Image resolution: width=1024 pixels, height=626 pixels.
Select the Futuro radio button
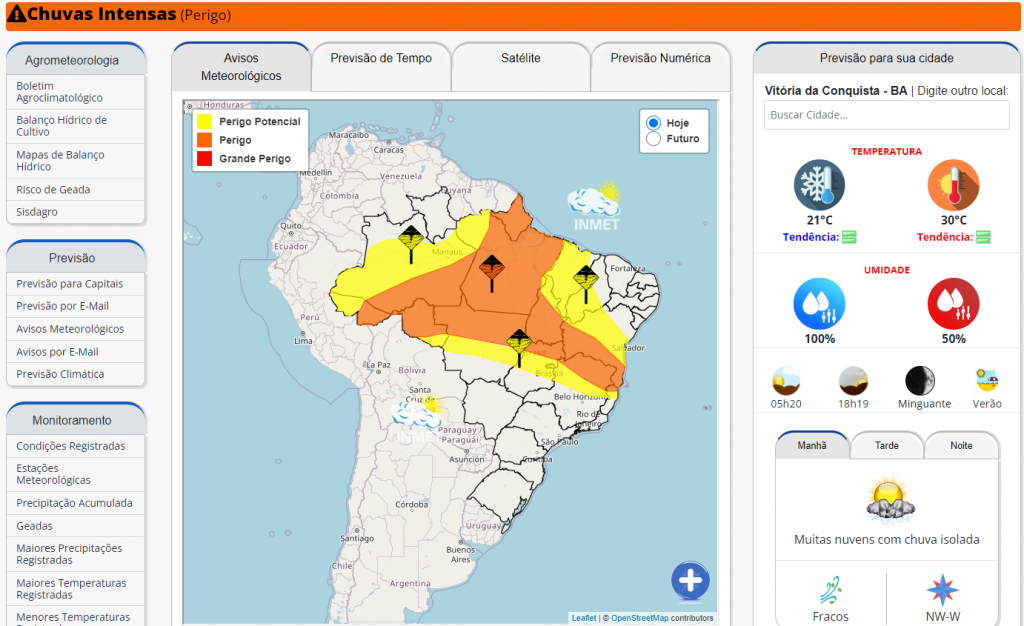click(654, 139)
